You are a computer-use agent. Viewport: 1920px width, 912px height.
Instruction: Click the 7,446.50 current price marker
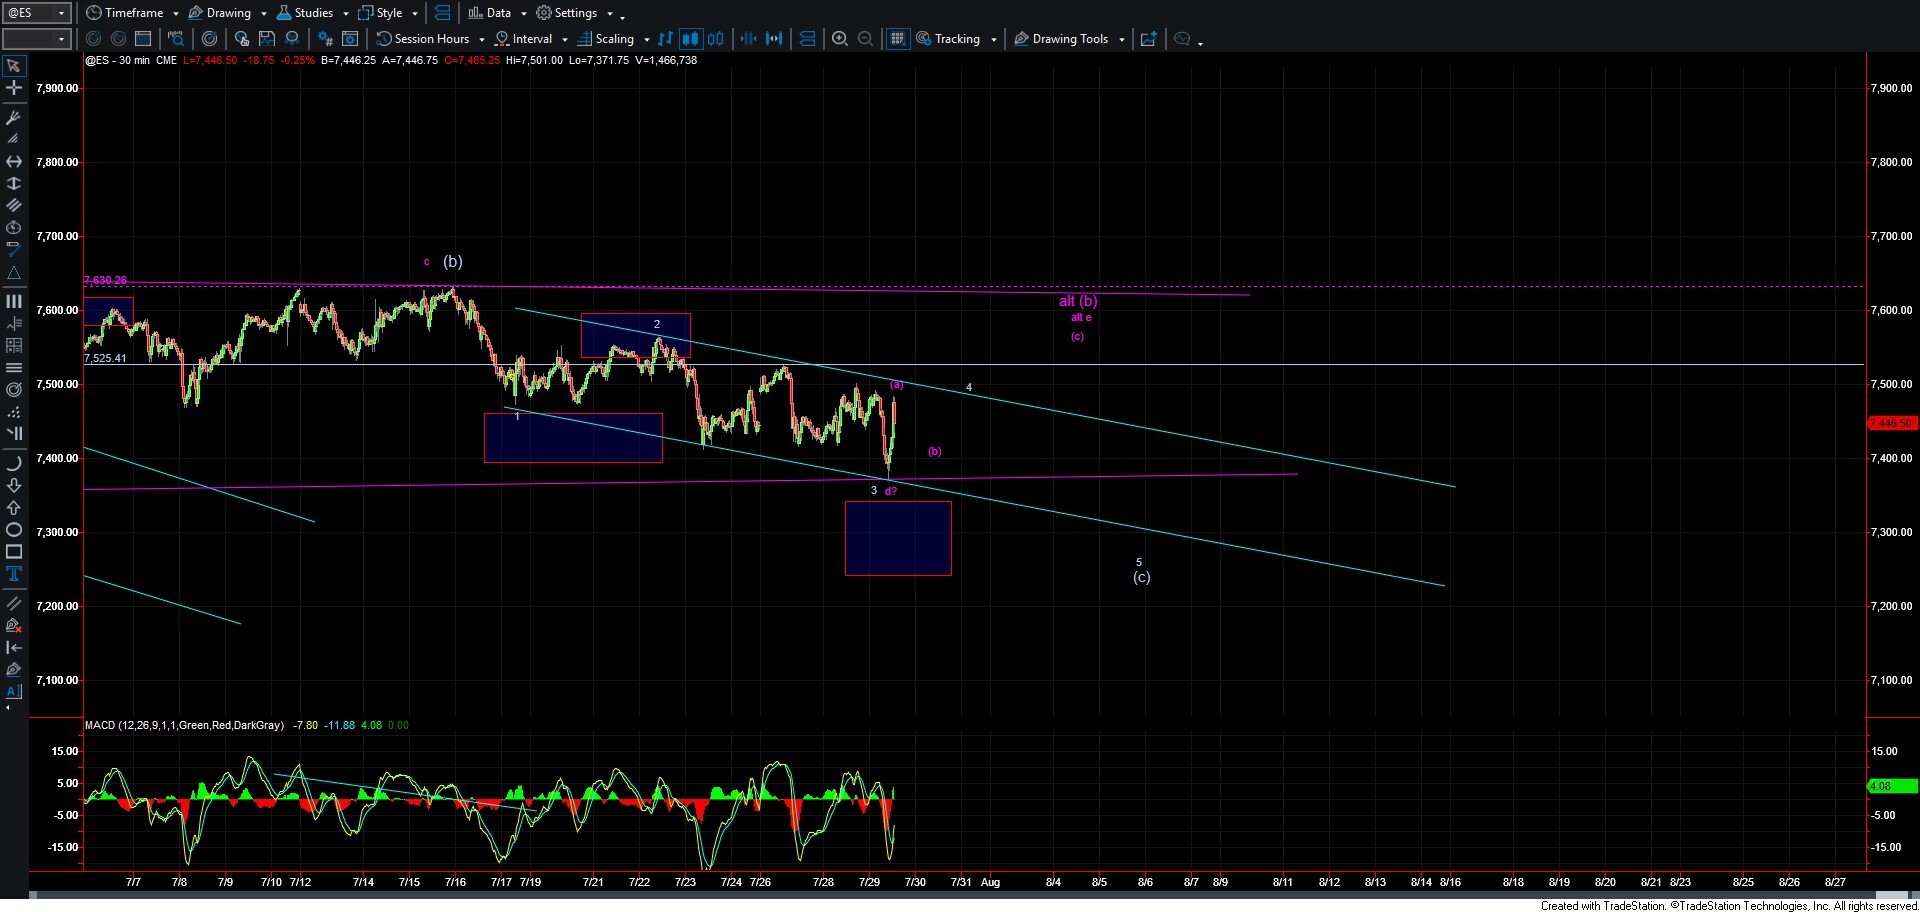click(1891, 423)
